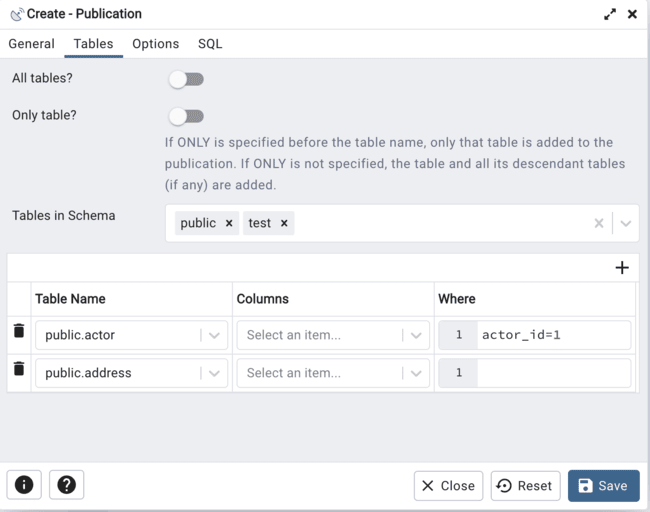The width and height of the screenshot is (650, 512).
Task: Clear all selected schemas
Action: (x=599, y=223)
